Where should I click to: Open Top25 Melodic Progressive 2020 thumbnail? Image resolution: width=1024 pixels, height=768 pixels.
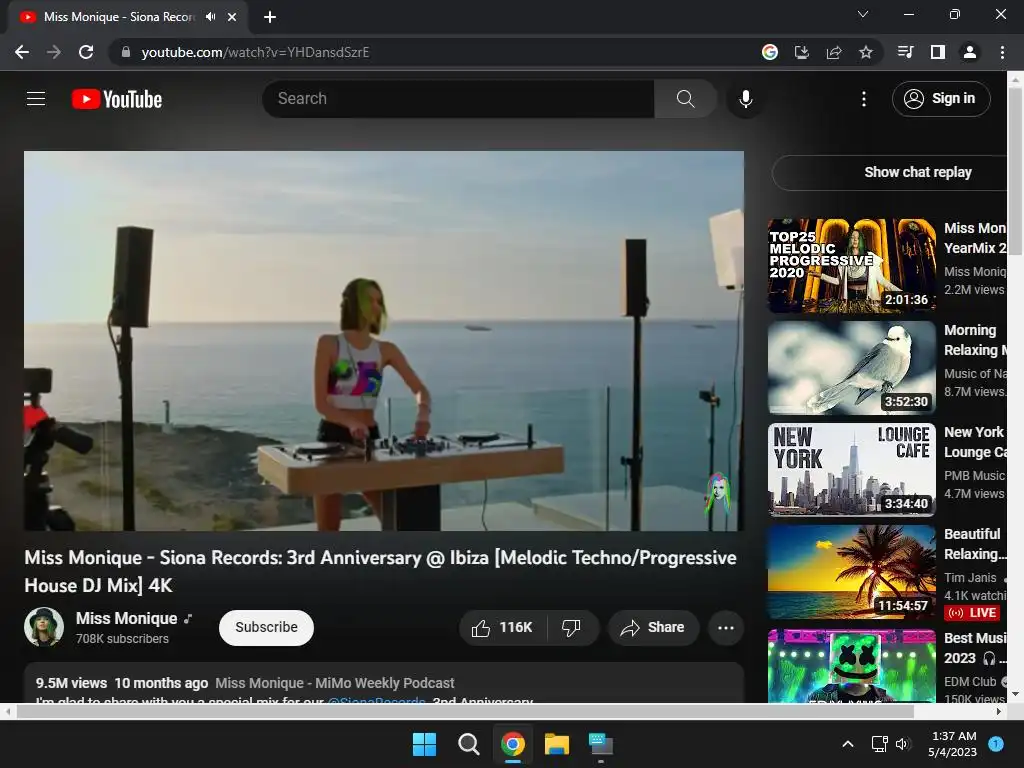tap(852, 266)
